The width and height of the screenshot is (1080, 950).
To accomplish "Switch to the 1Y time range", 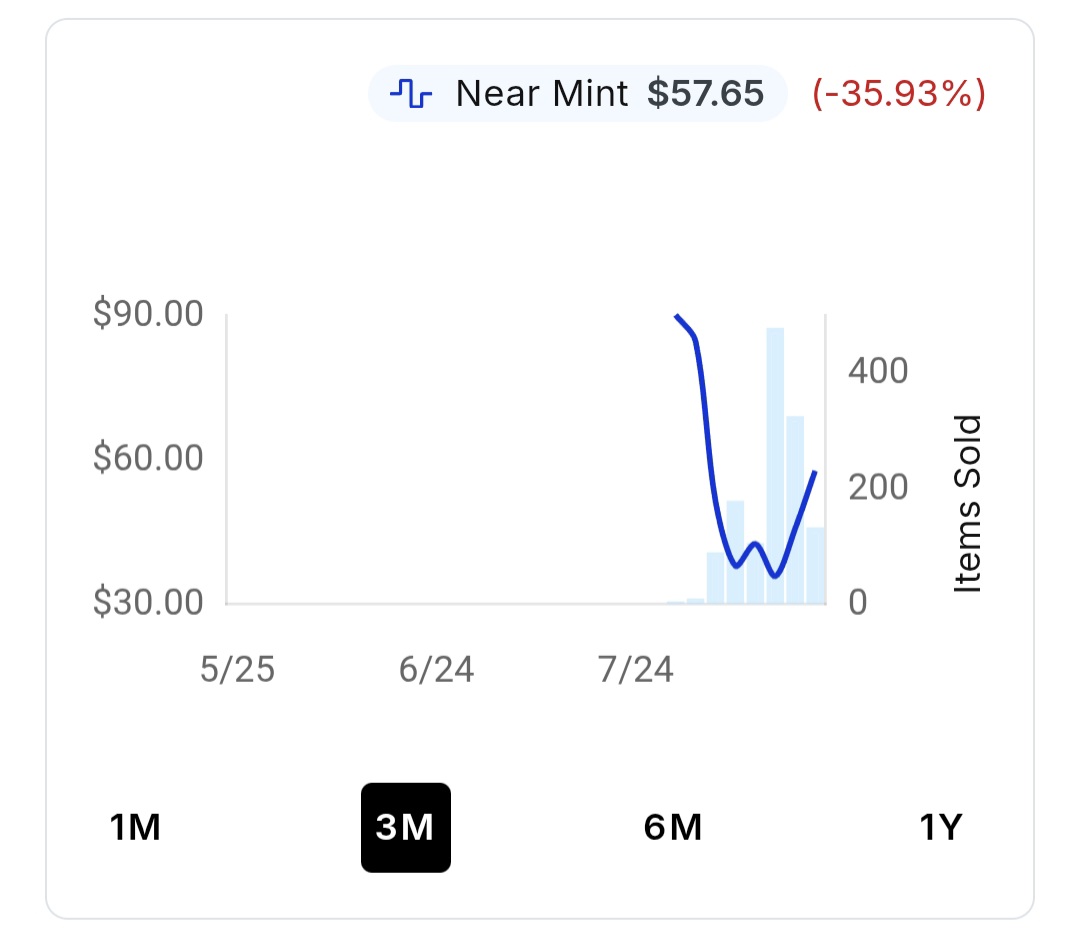I will [941, 827].
